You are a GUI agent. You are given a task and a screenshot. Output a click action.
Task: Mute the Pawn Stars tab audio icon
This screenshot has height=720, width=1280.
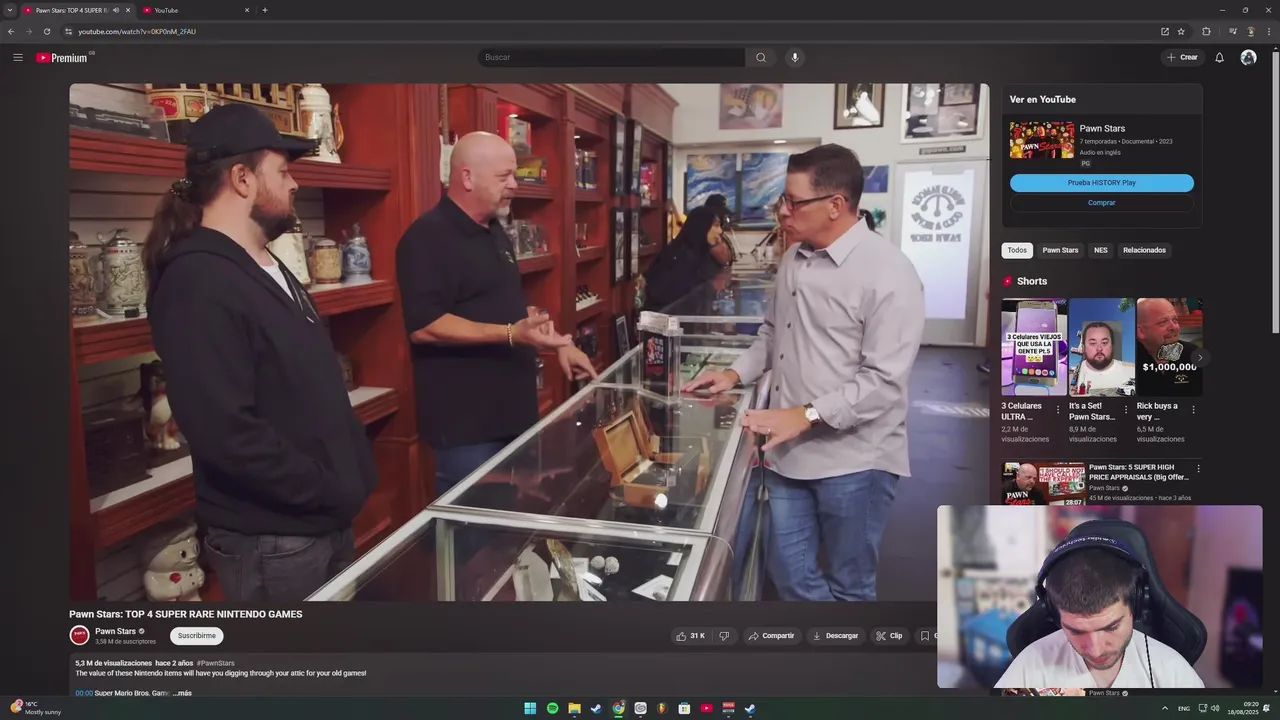point(116,10)
